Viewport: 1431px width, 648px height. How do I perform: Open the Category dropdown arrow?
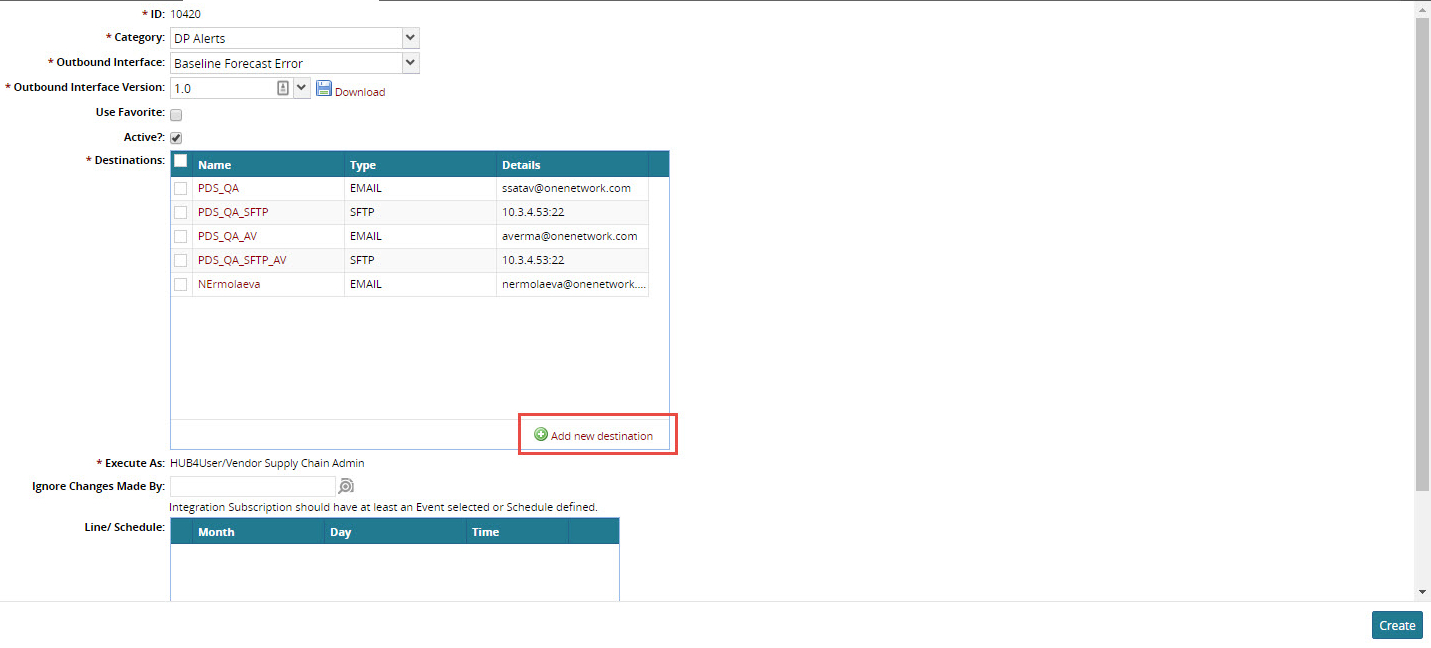pos(410,38)
